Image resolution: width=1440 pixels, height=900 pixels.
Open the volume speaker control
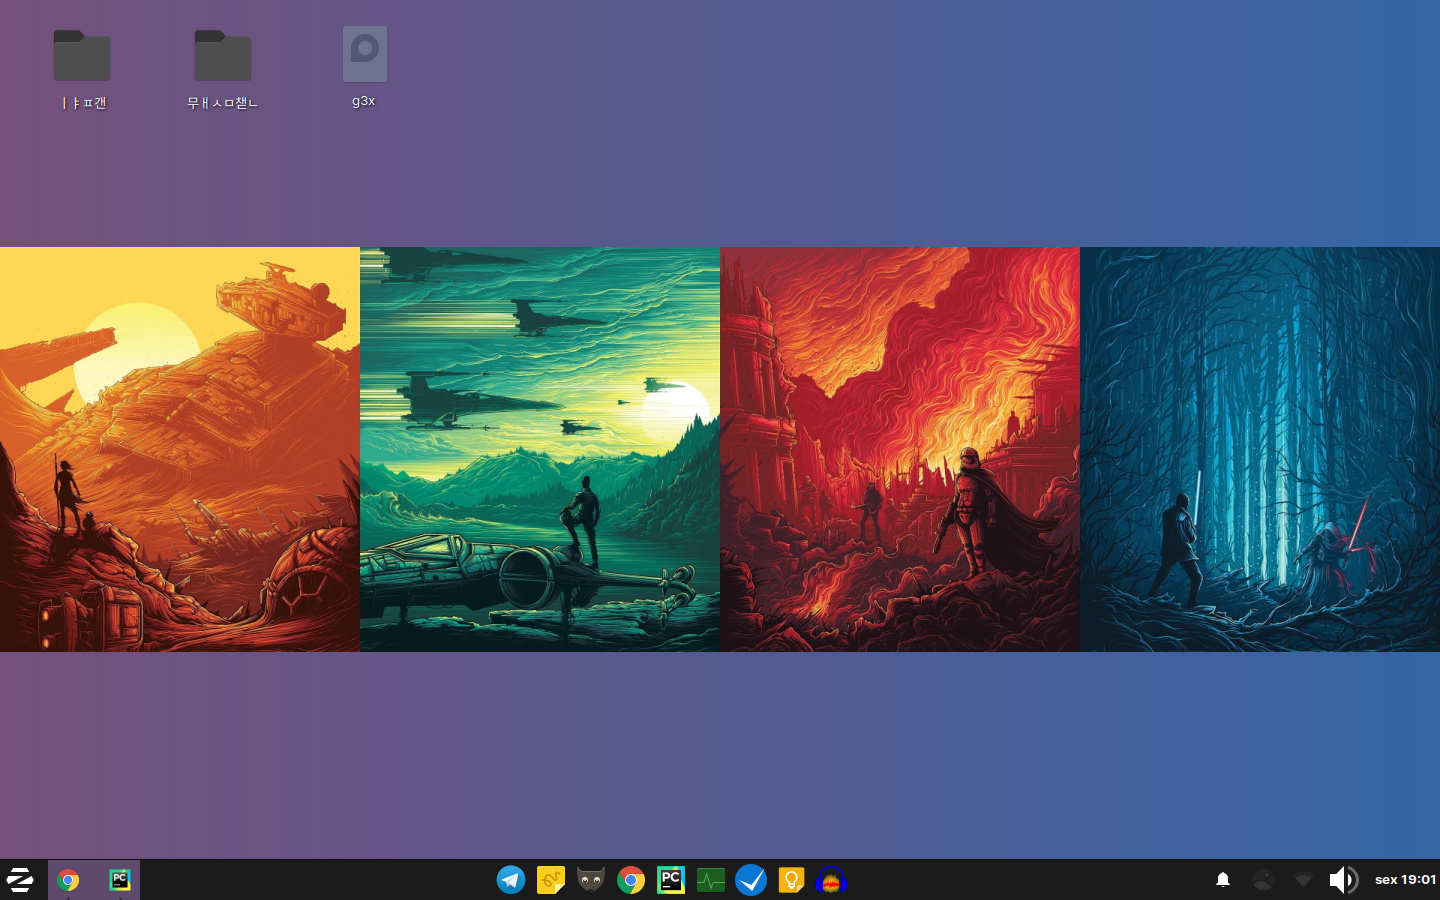(1343, 880)
